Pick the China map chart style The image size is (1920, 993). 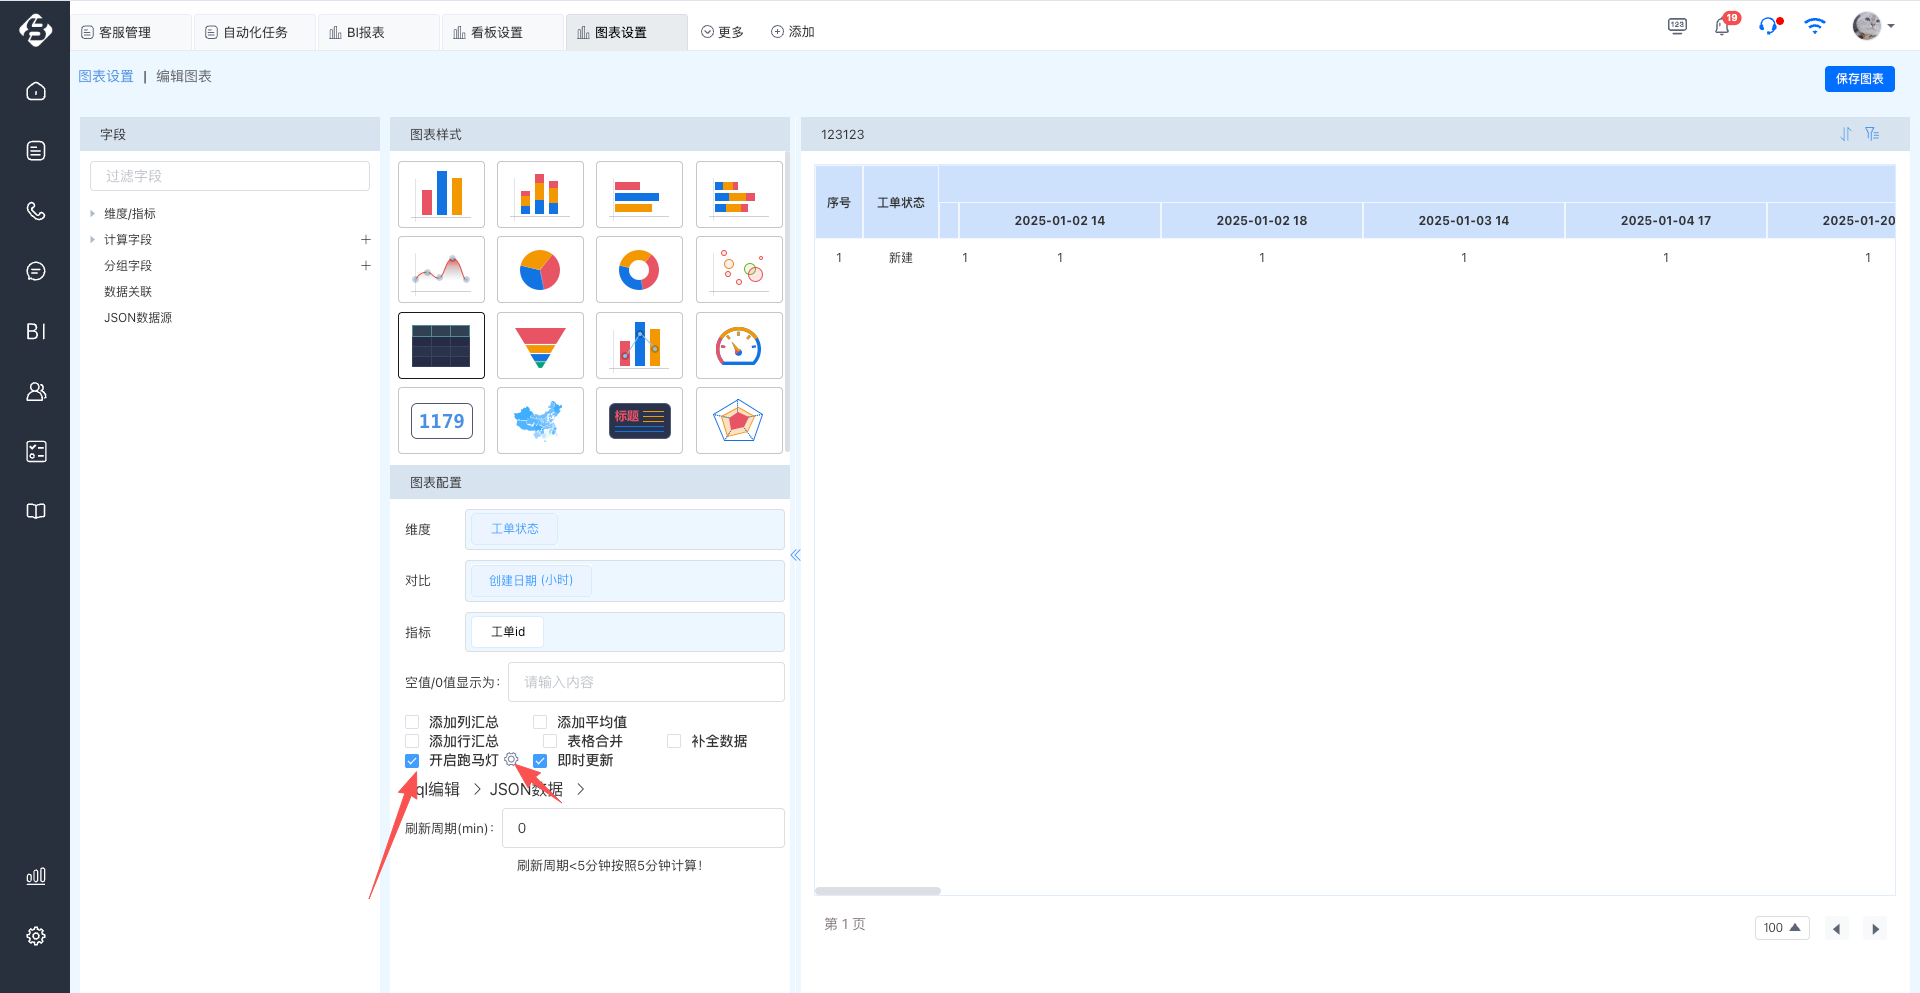[540, 421]
